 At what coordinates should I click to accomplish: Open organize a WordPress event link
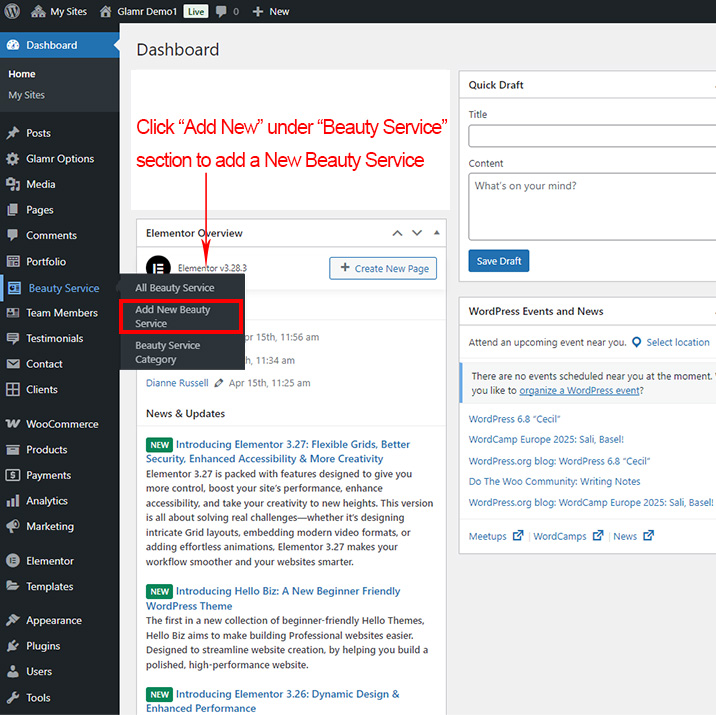[x=579, y=391]
